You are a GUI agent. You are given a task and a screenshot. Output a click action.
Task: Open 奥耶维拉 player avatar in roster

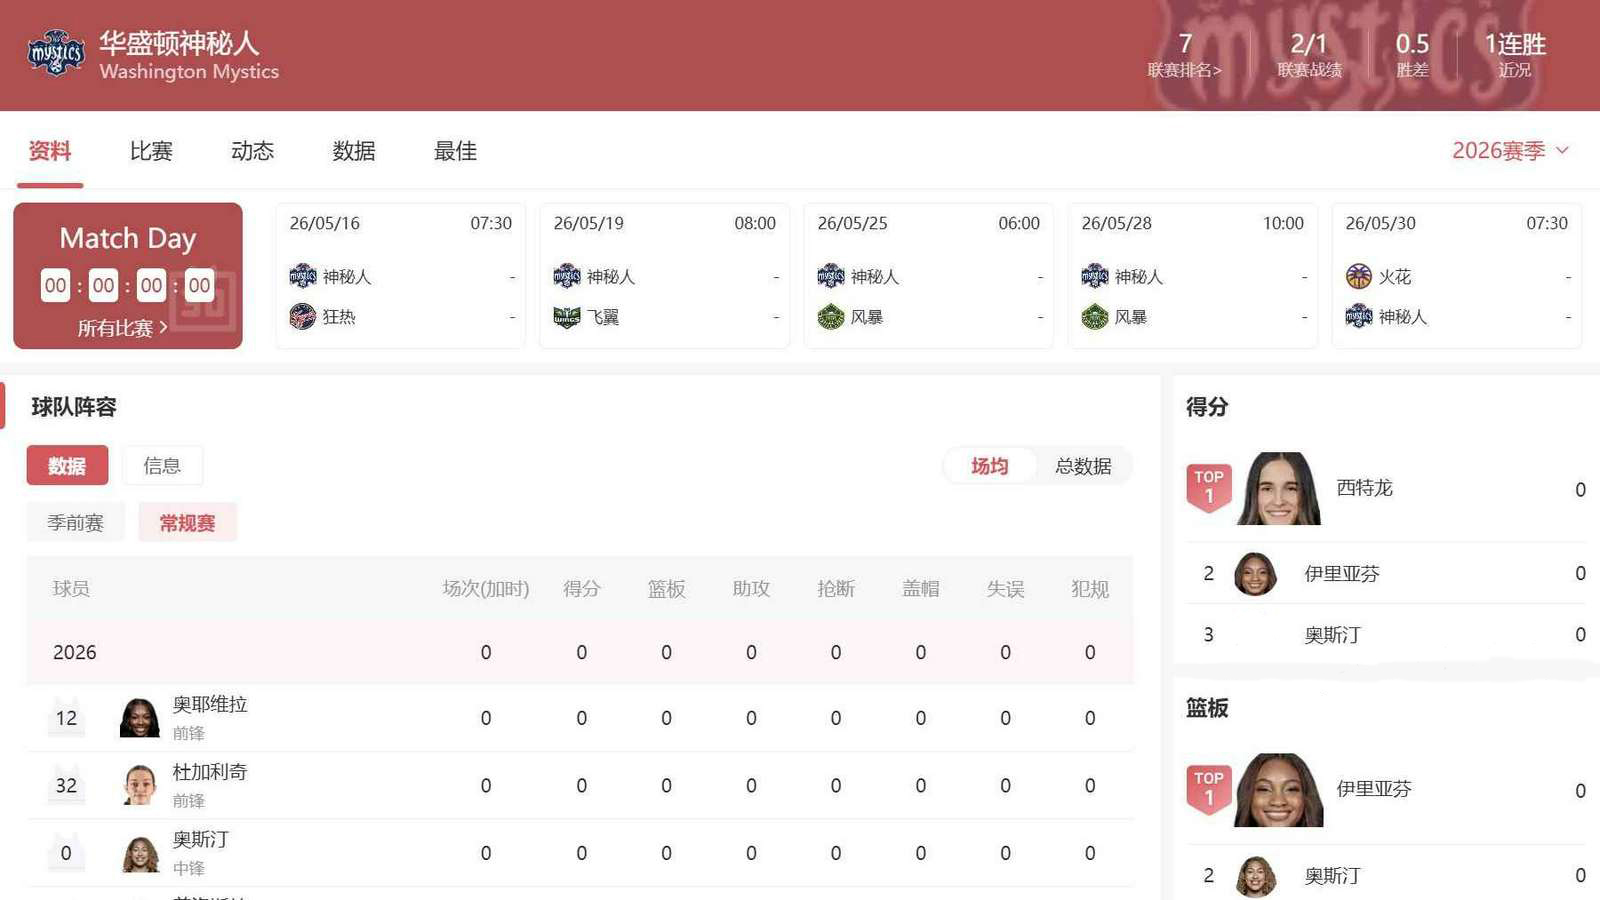click(x=140, y=717)
